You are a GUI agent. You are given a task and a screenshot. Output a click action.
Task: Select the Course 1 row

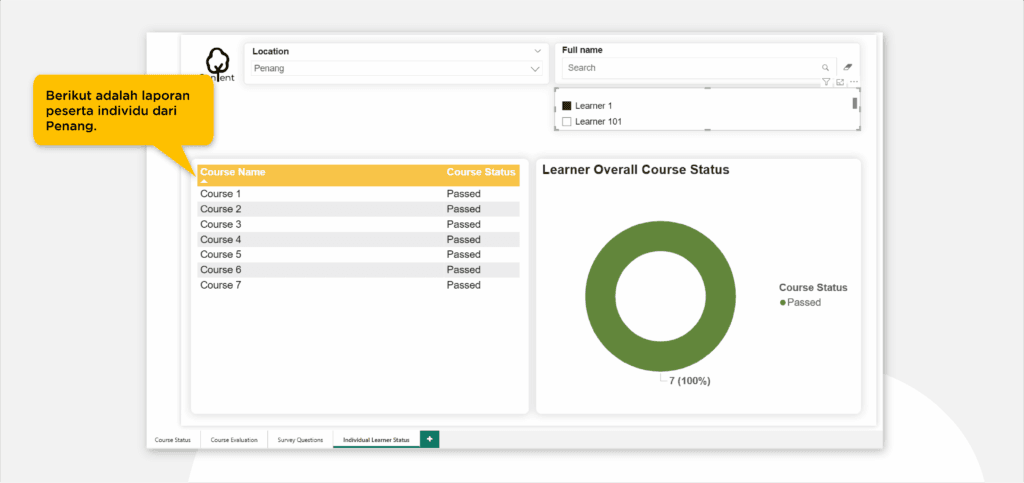coord(359,194)
